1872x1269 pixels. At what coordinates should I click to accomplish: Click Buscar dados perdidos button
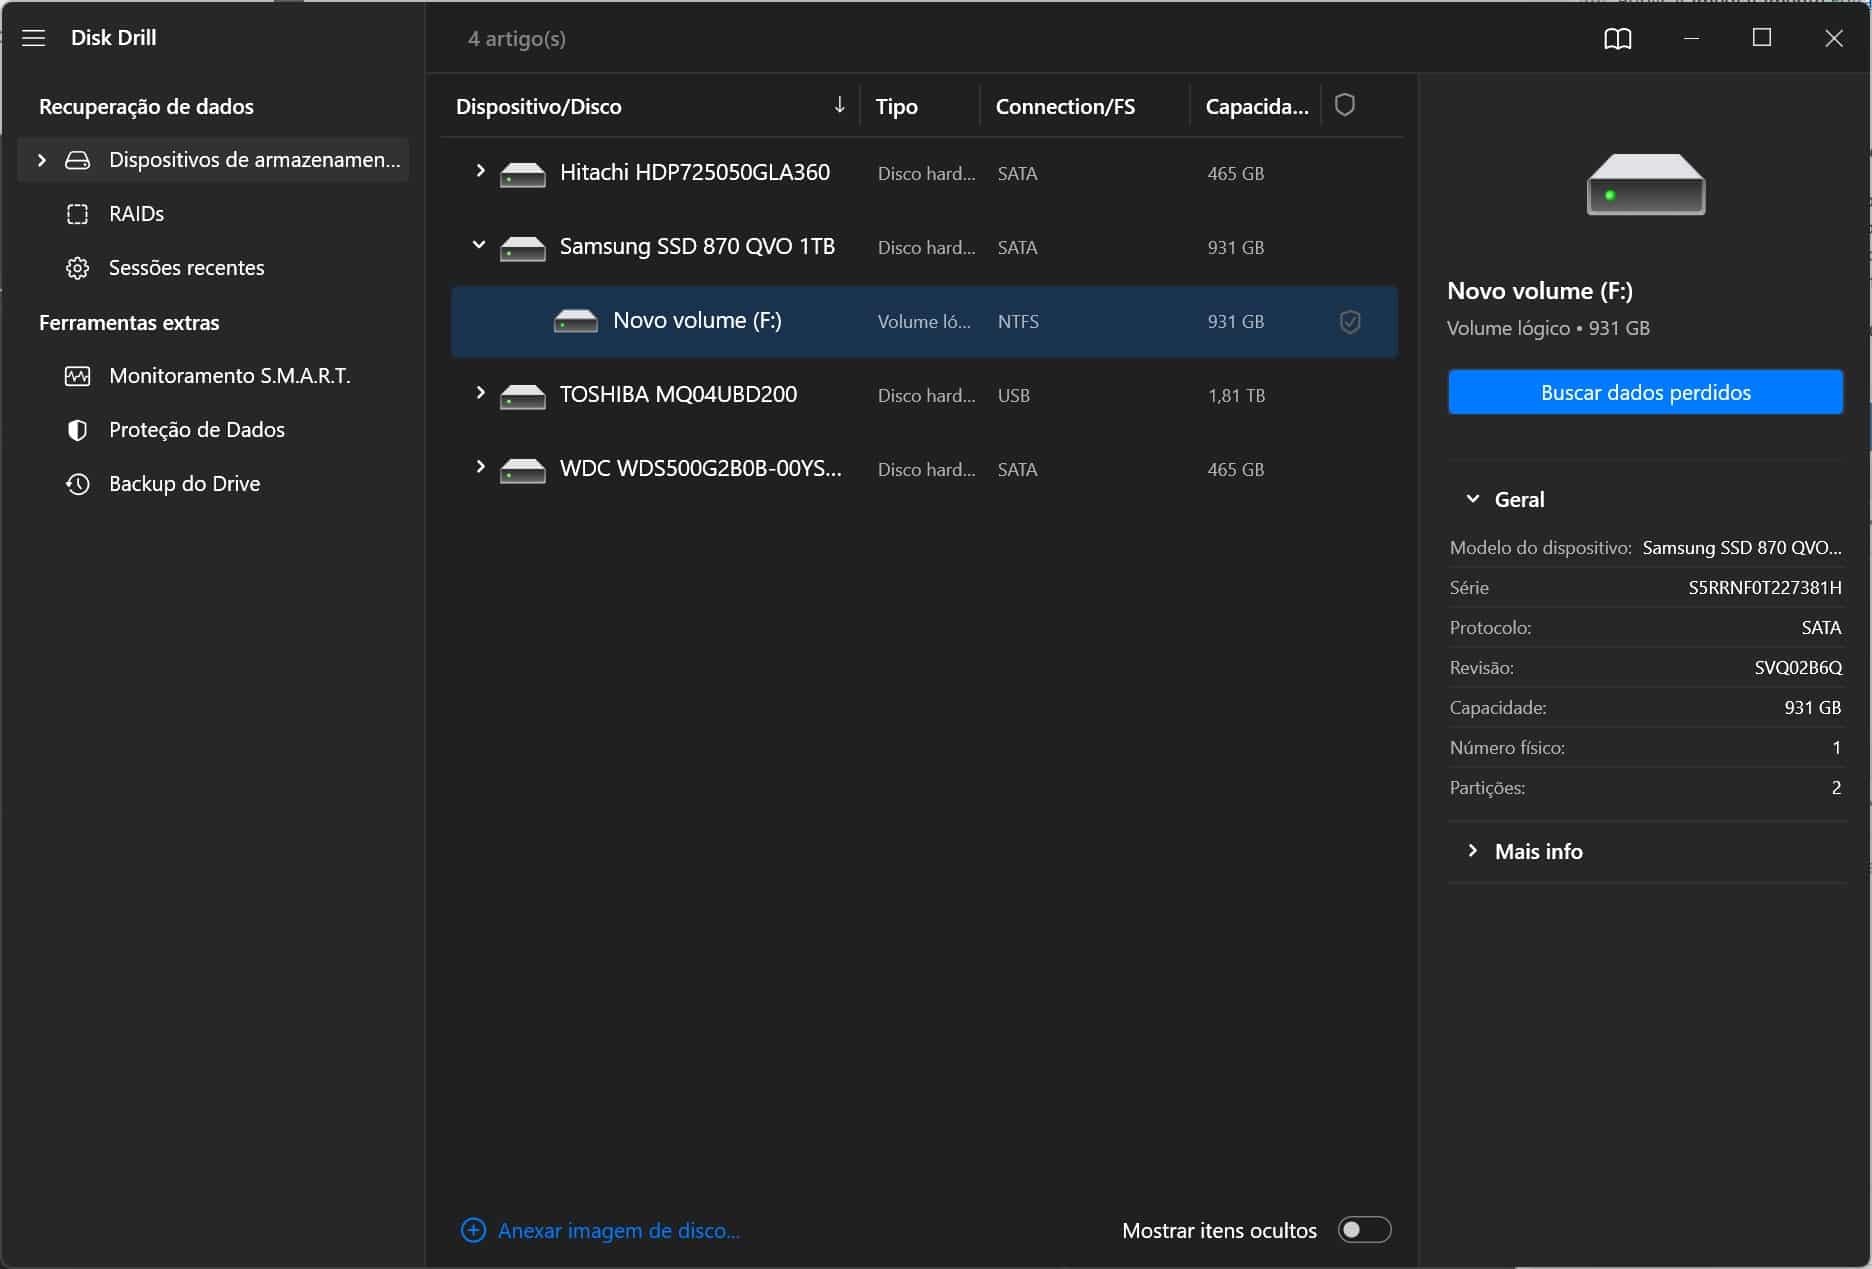pyautogui.click(x=1645, y=392)
